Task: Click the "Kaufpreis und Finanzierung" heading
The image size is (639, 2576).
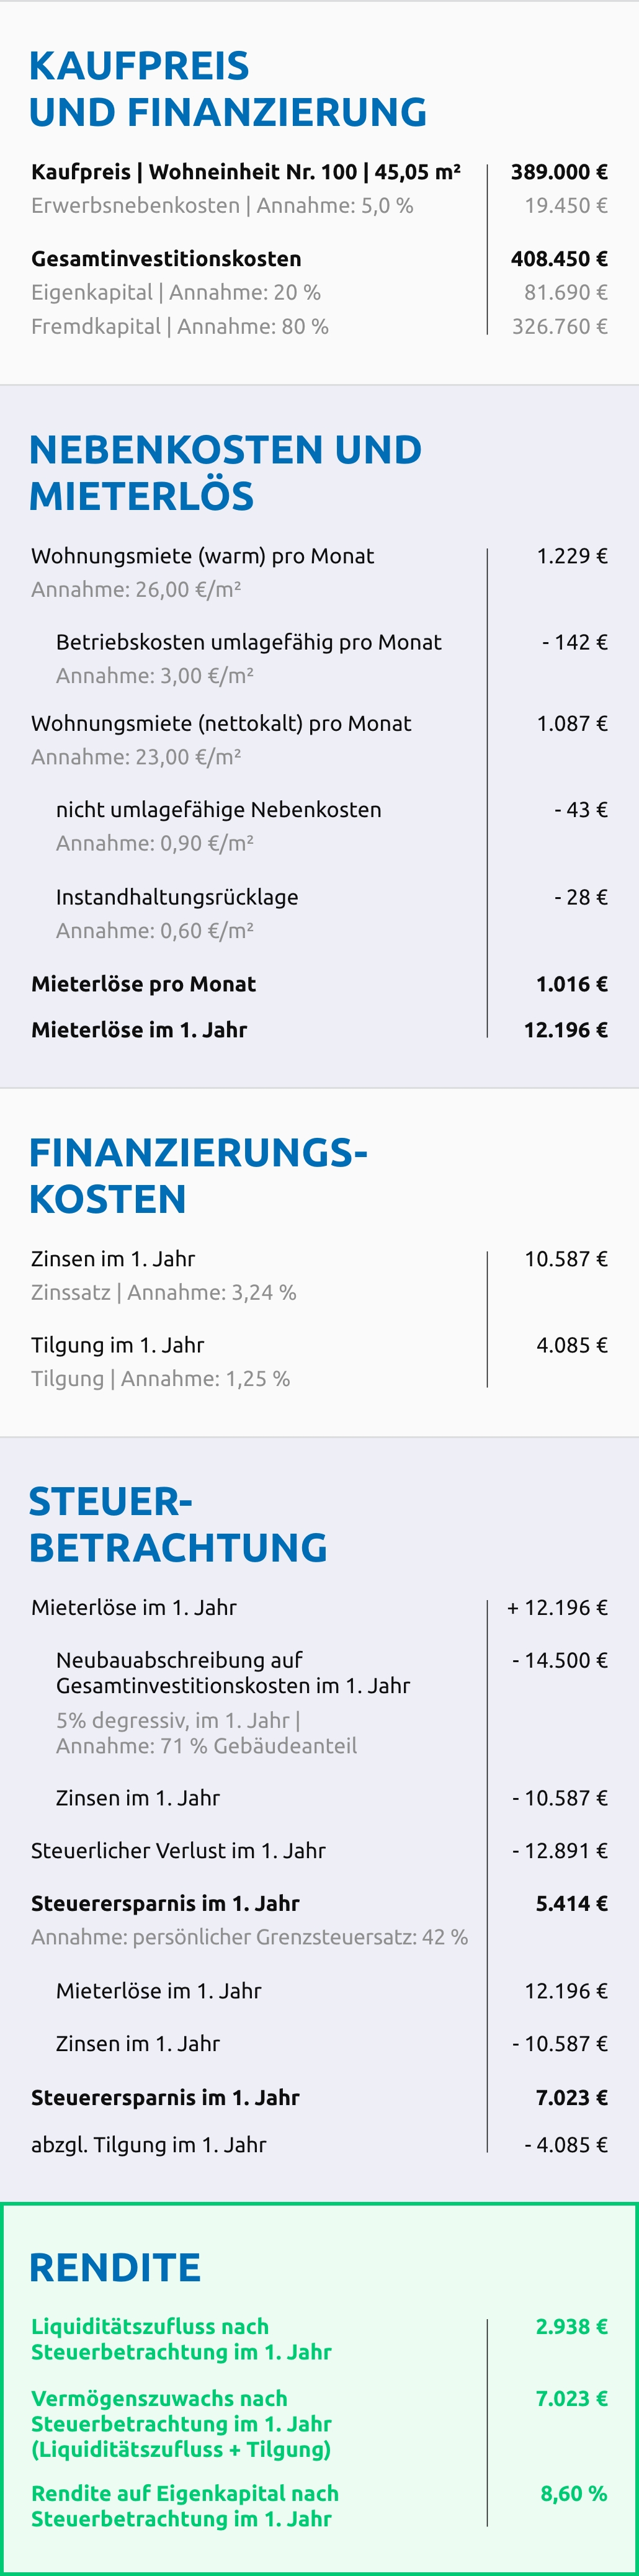Action: tap(227, 89)
